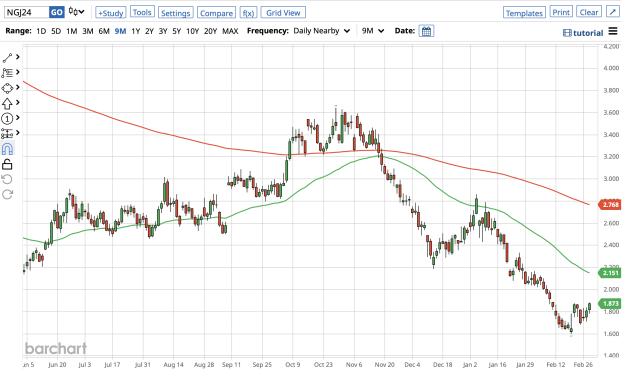Screen dimensions: 625x379
Task: Expand the measure tool options arrow
Action: 18,133
